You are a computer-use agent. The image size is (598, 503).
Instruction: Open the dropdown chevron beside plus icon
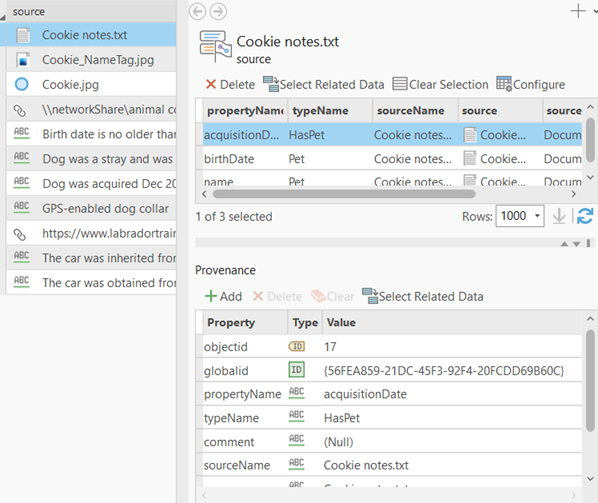(595, 11)
